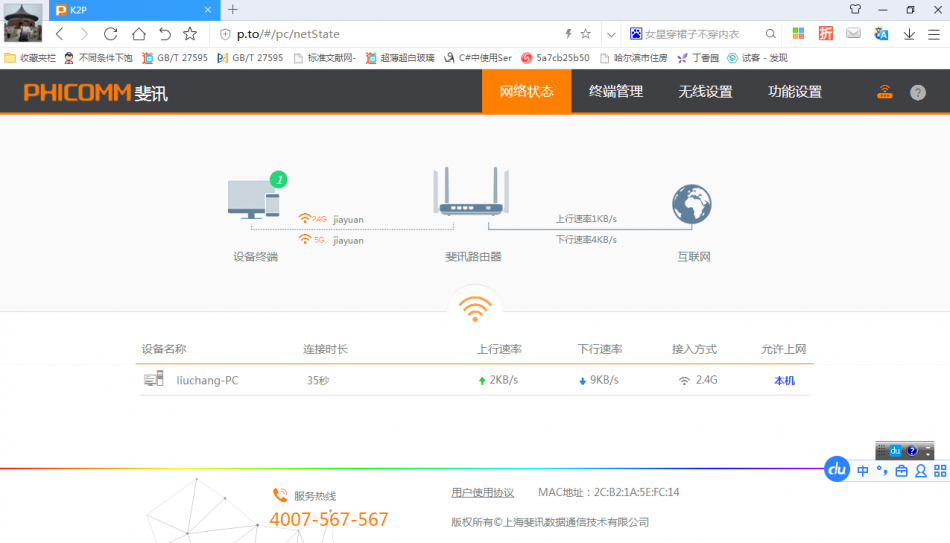950x543 pixels.
Task: Reload the page with refresh icon
Action: click(x=110, y=34)
